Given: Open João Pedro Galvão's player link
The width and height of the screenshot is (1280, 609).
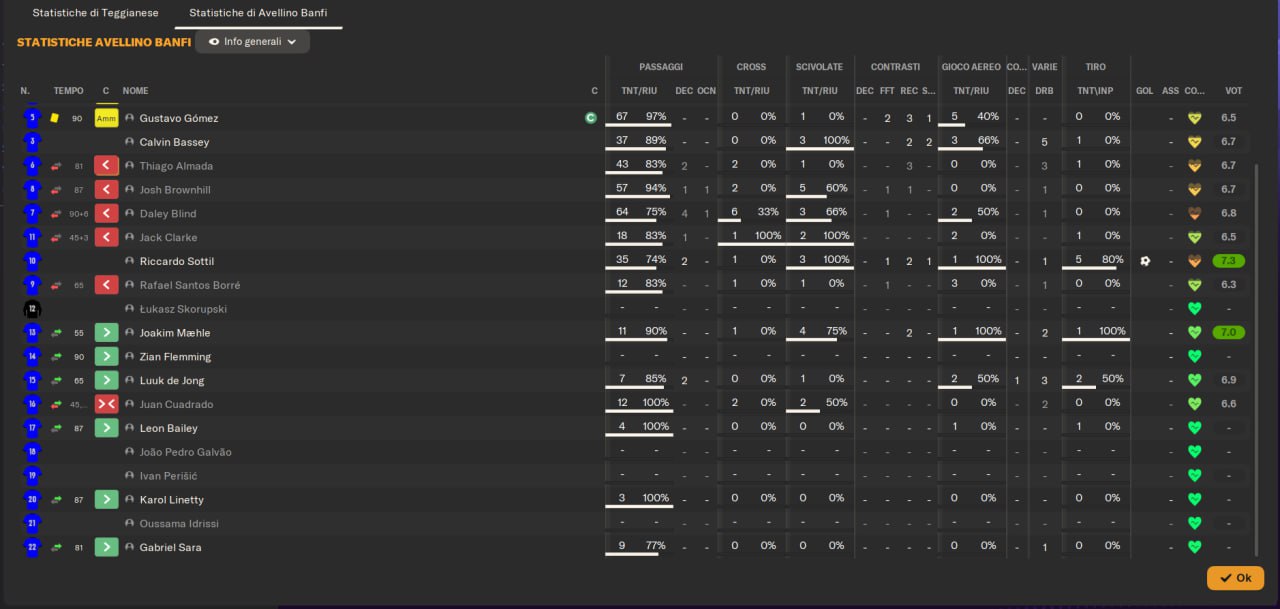Looking at the screenshot, I should (185, 452).
